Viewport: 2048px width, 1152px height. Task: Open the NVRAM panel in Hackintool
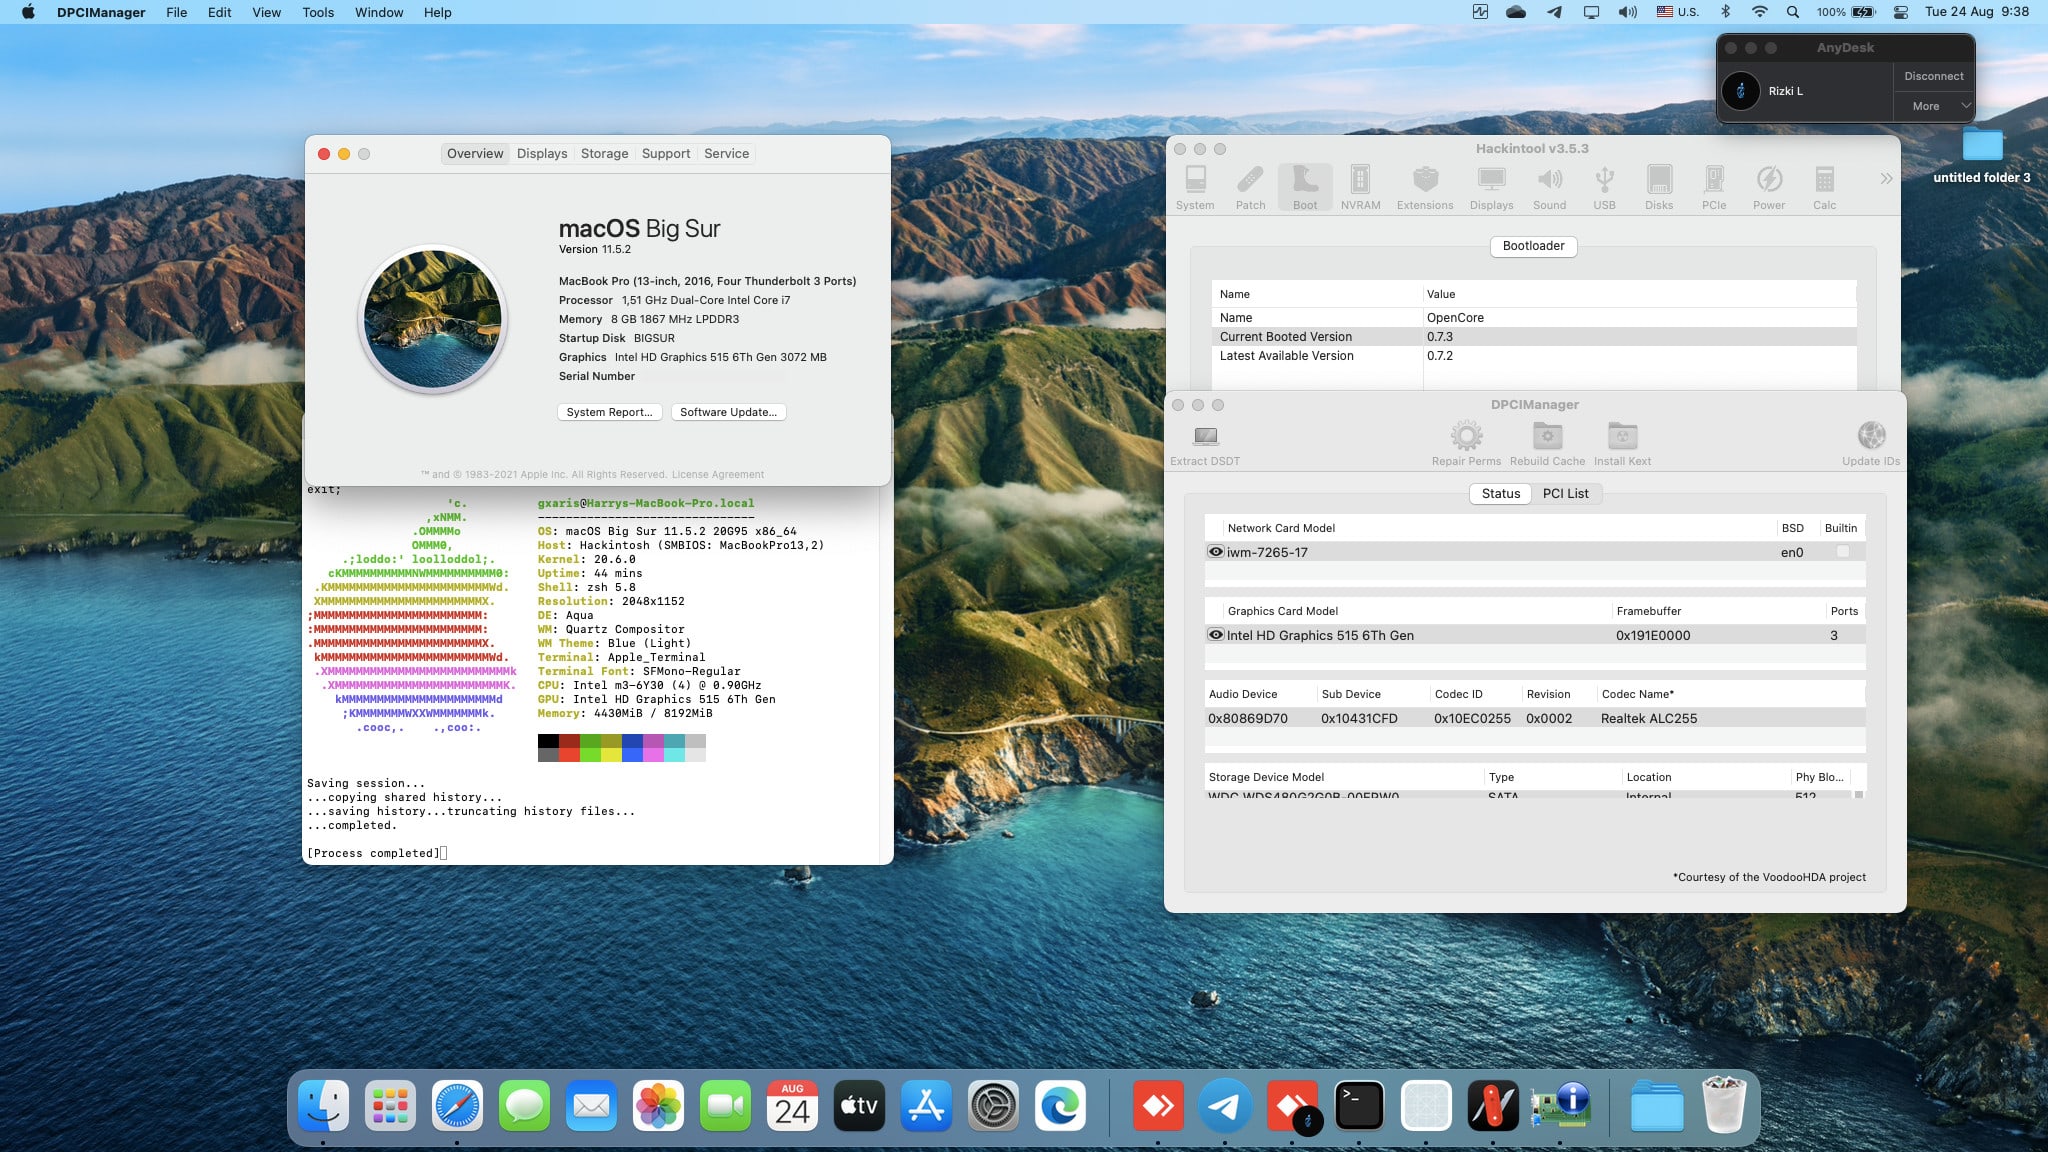(x=1360, y=186)
